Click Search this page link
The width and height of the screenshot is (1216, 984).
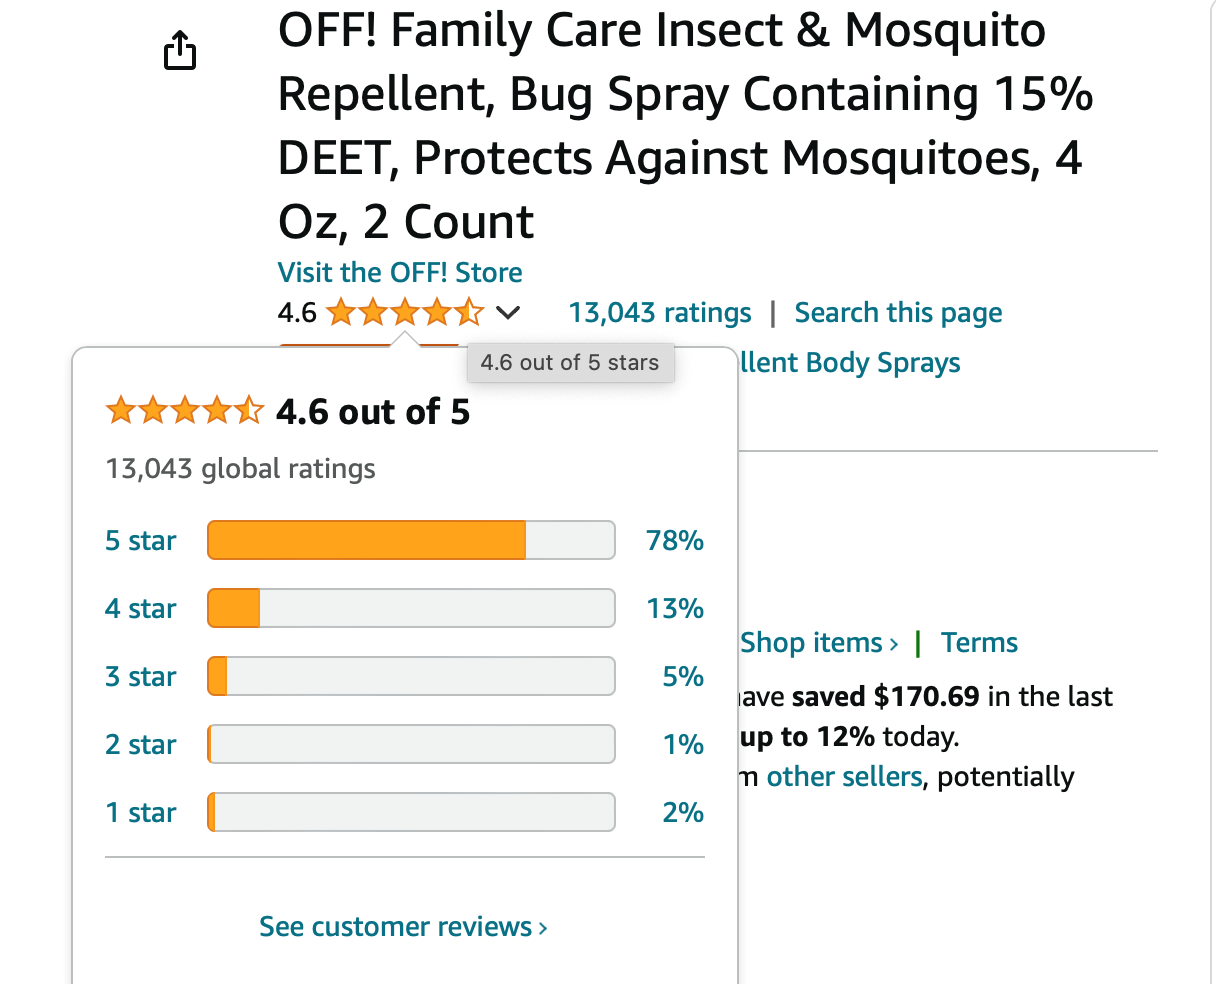[898, 313]
